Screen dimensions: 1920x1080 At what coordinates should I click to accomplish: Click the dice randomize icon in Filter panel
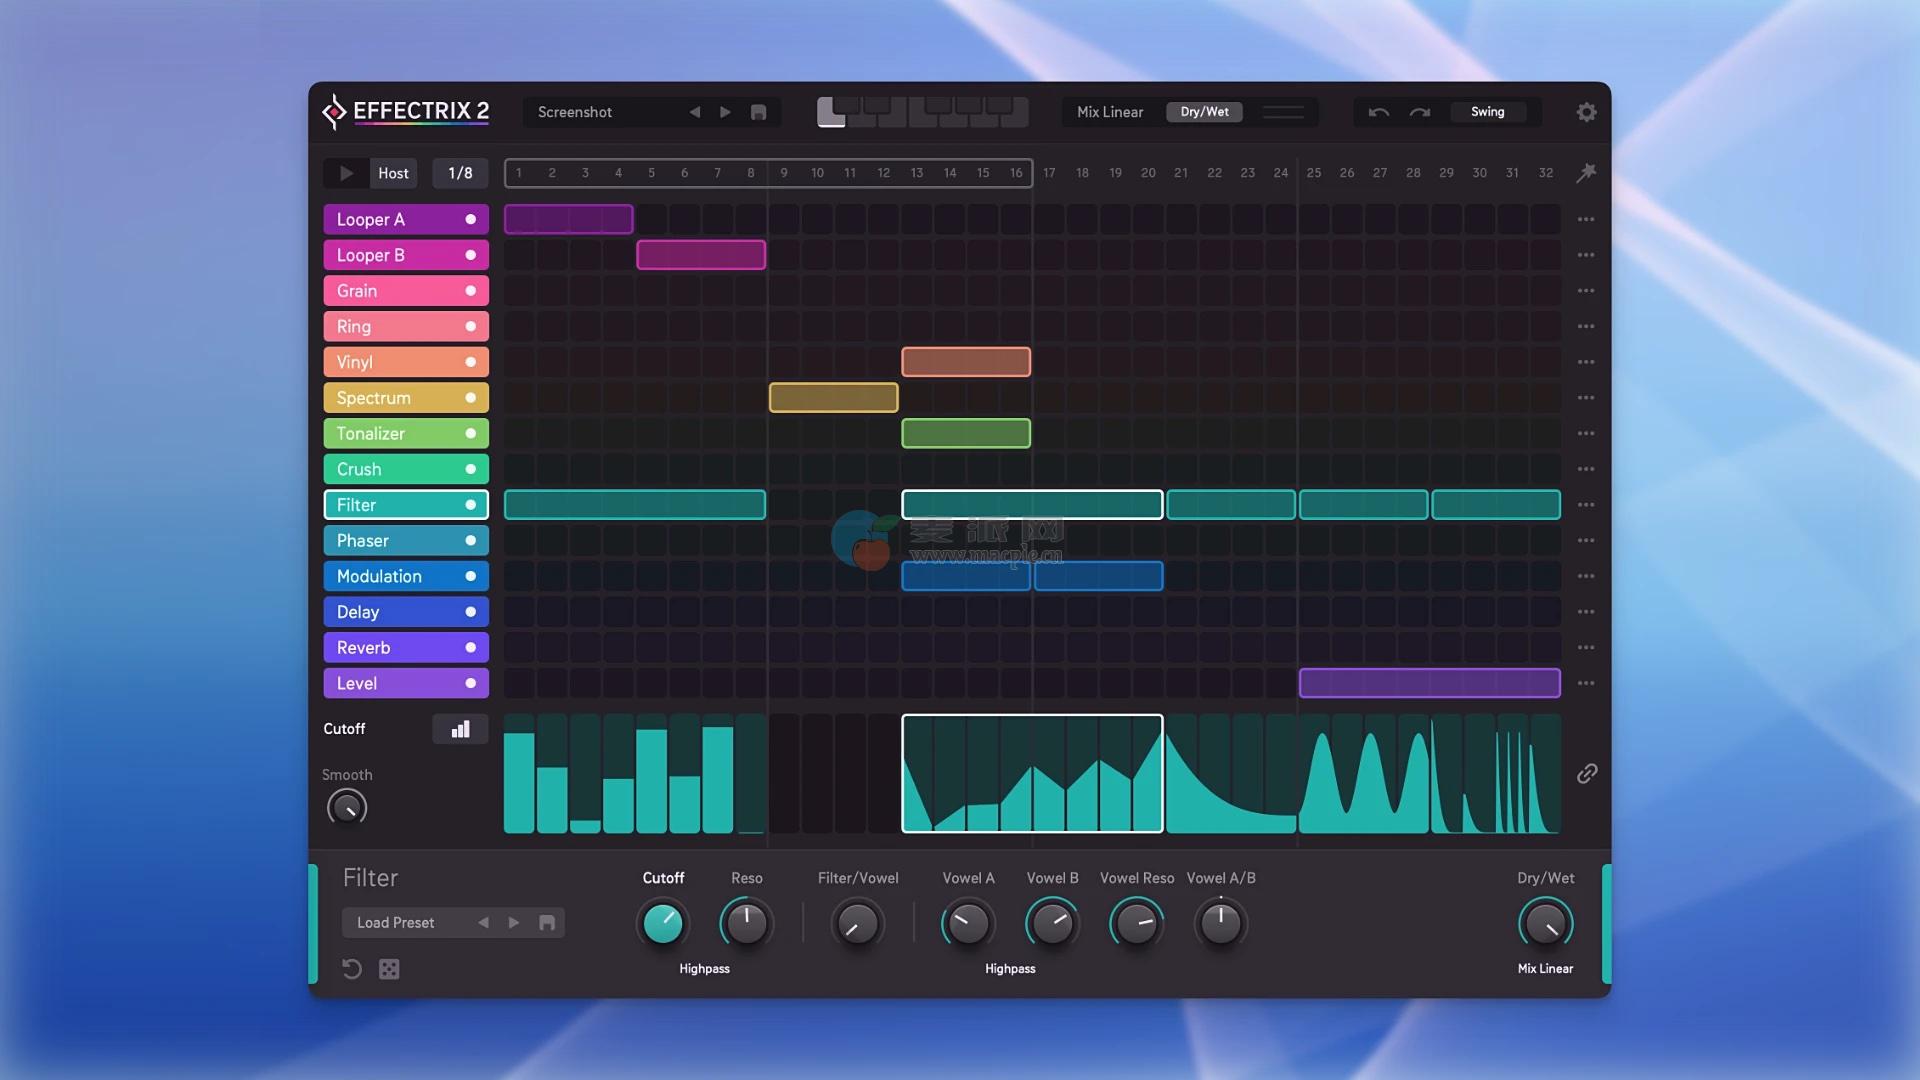[389, 969]
